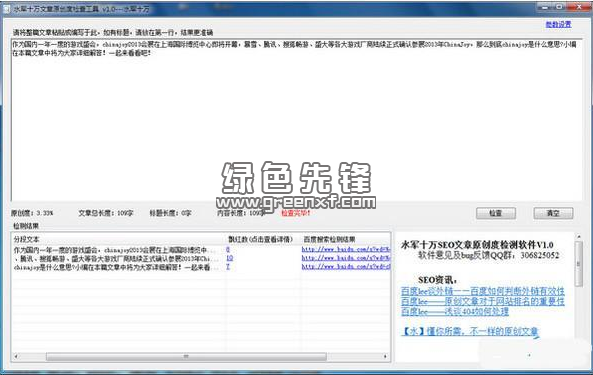This screenshot has width=593, height=375.
Task: Open the 原创文章对于网站排名的重要性 link
Action: tap(483, 301)
